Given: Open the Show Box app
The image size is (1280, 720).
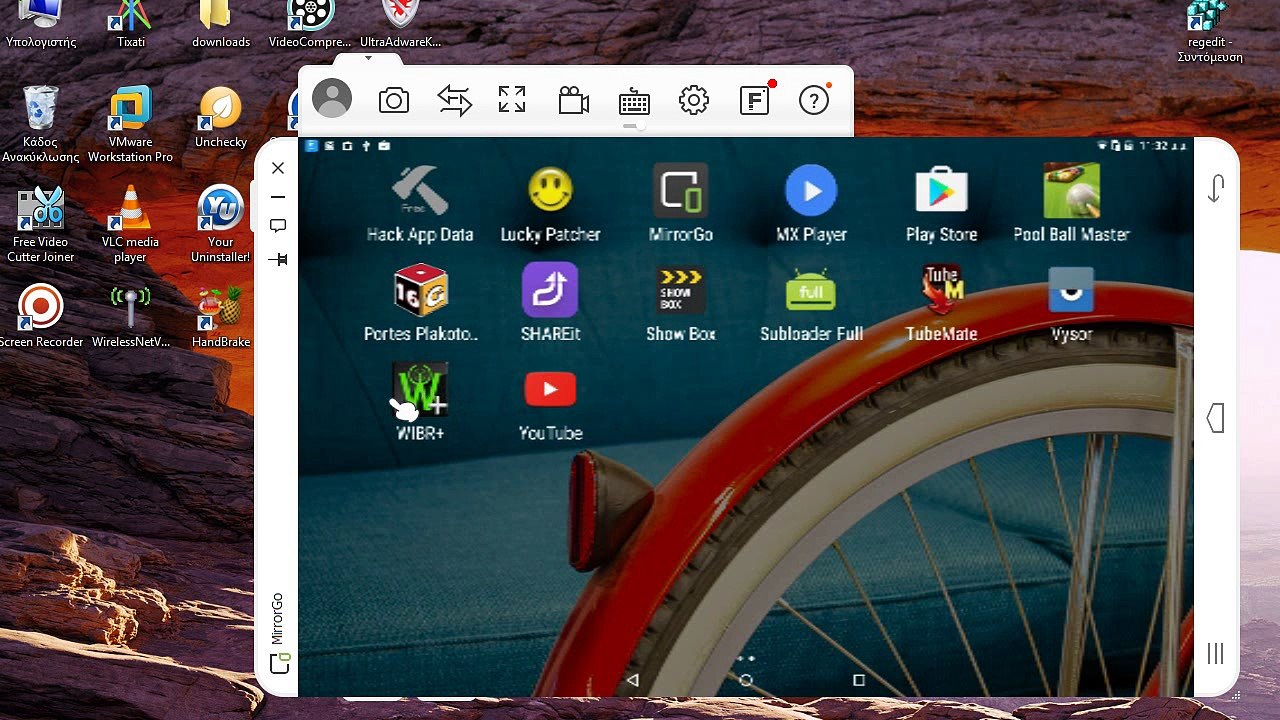Looking at the screenshot, I should (681, 303).
